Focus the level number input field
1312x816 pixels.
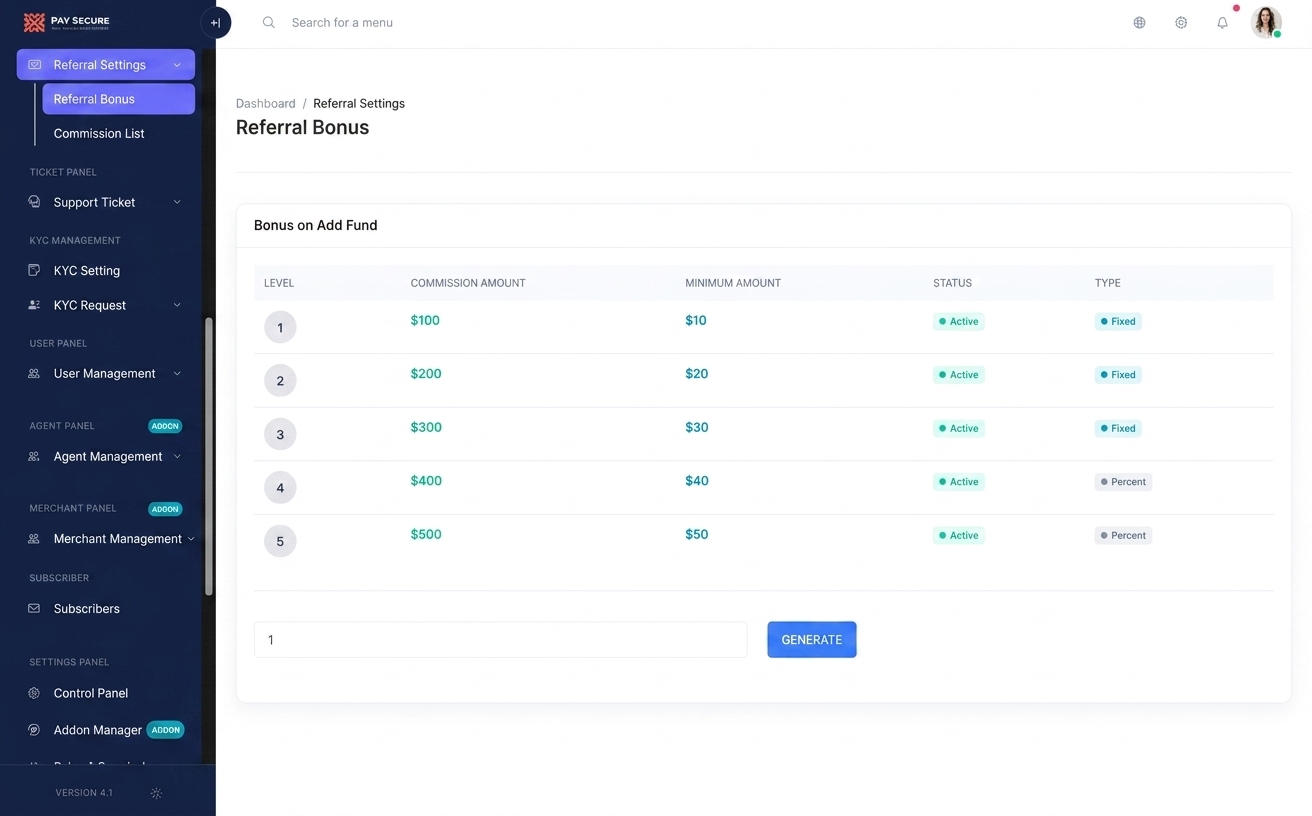click(500, 640)
